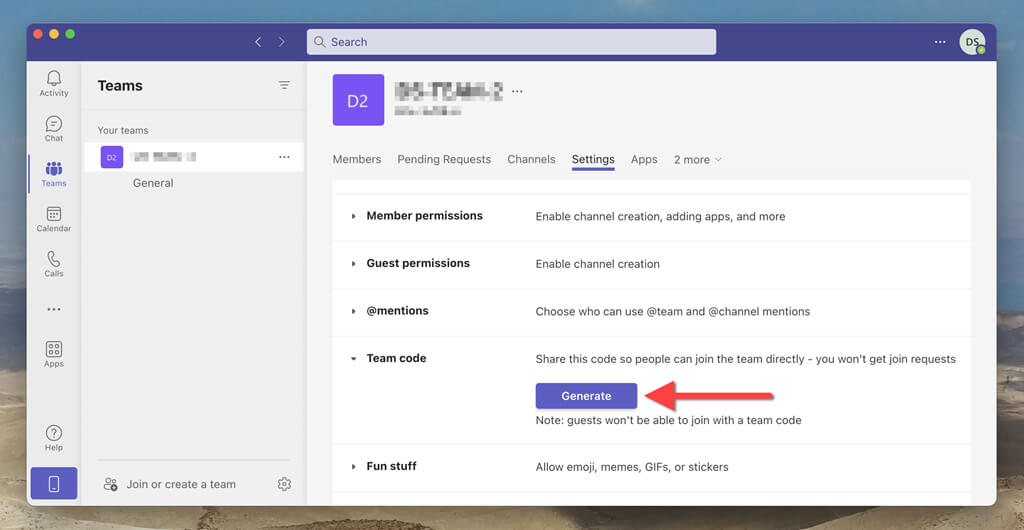Open the General channel

coord(153,183)
